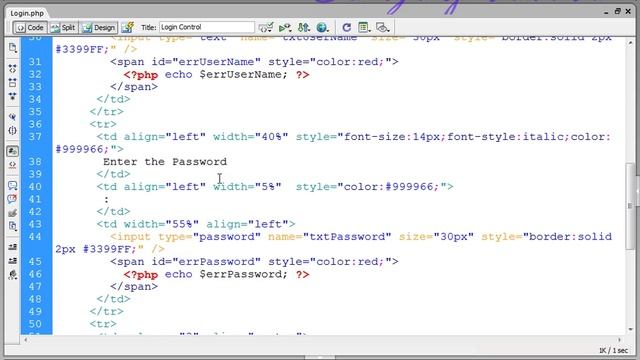Screen dimensions: 640x360
Task: Click the vertical scrollbar down arrow
Action: (631, 329)
